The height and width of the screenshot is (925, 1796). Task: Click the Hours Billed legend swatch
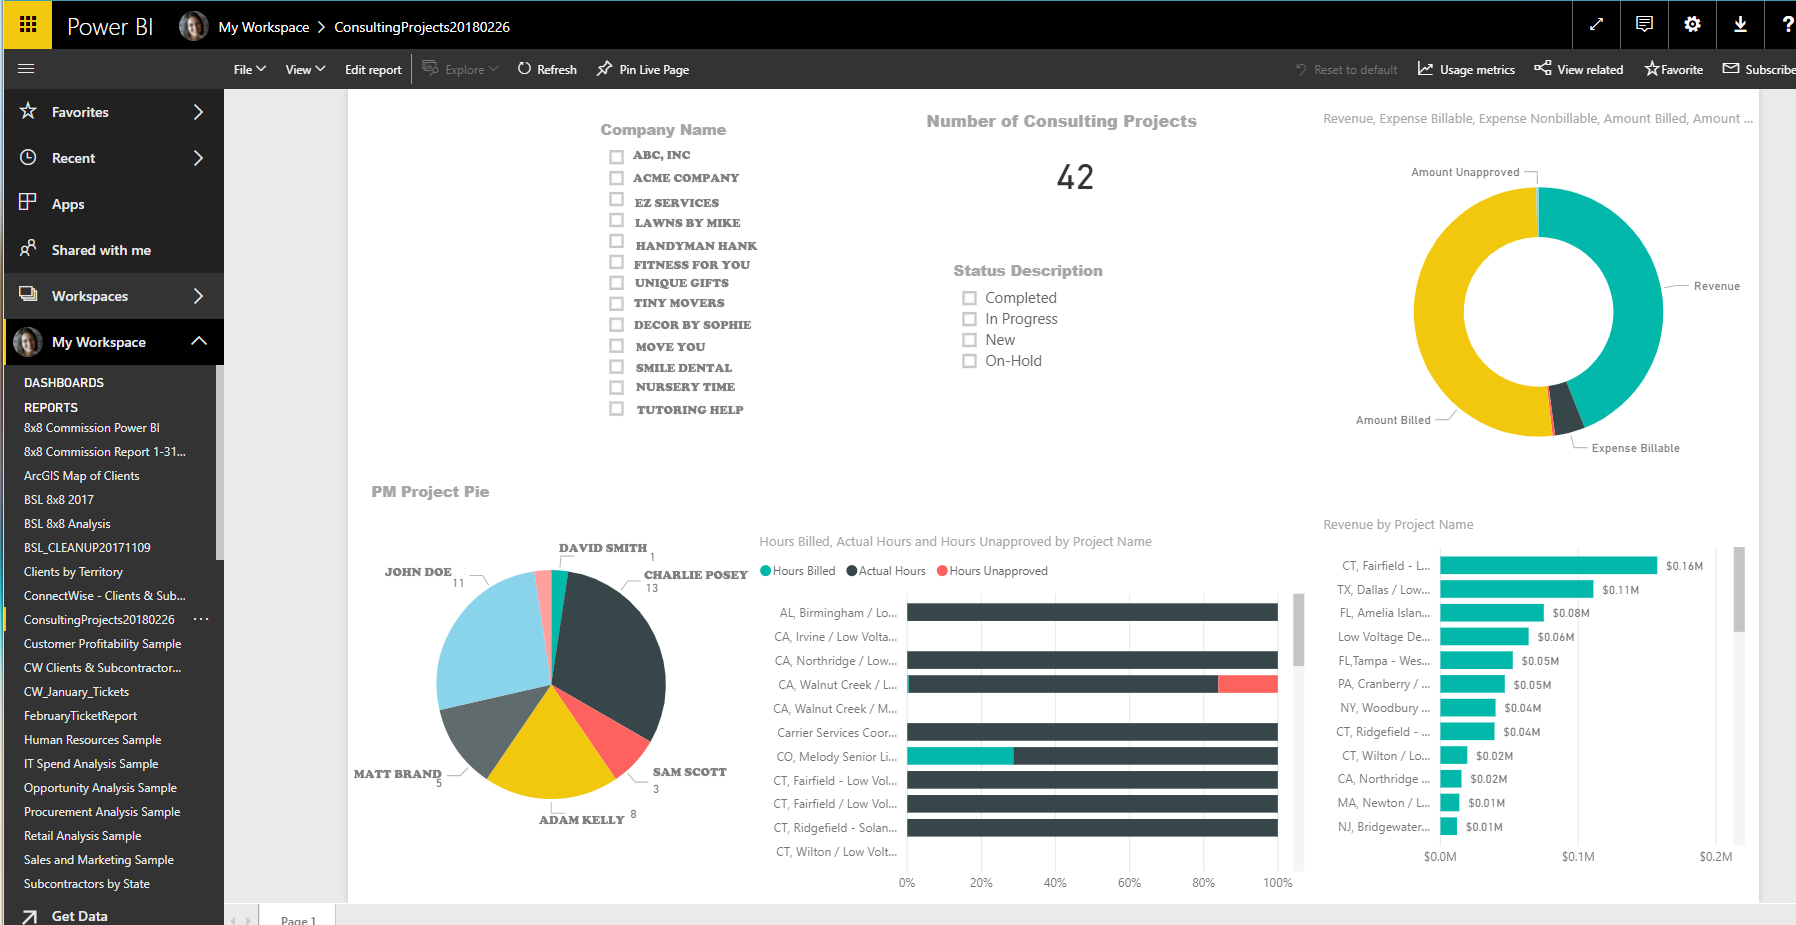point(765,571)
